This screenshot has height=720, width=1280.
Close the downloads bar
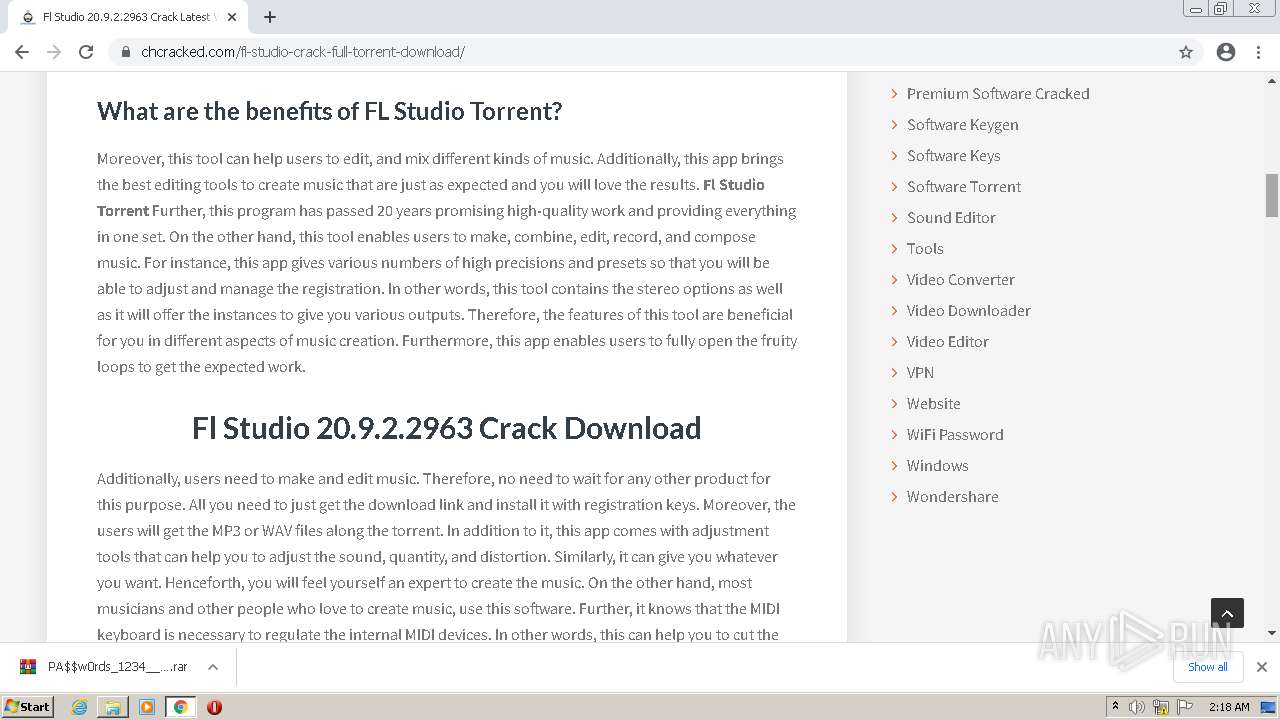1261,667
